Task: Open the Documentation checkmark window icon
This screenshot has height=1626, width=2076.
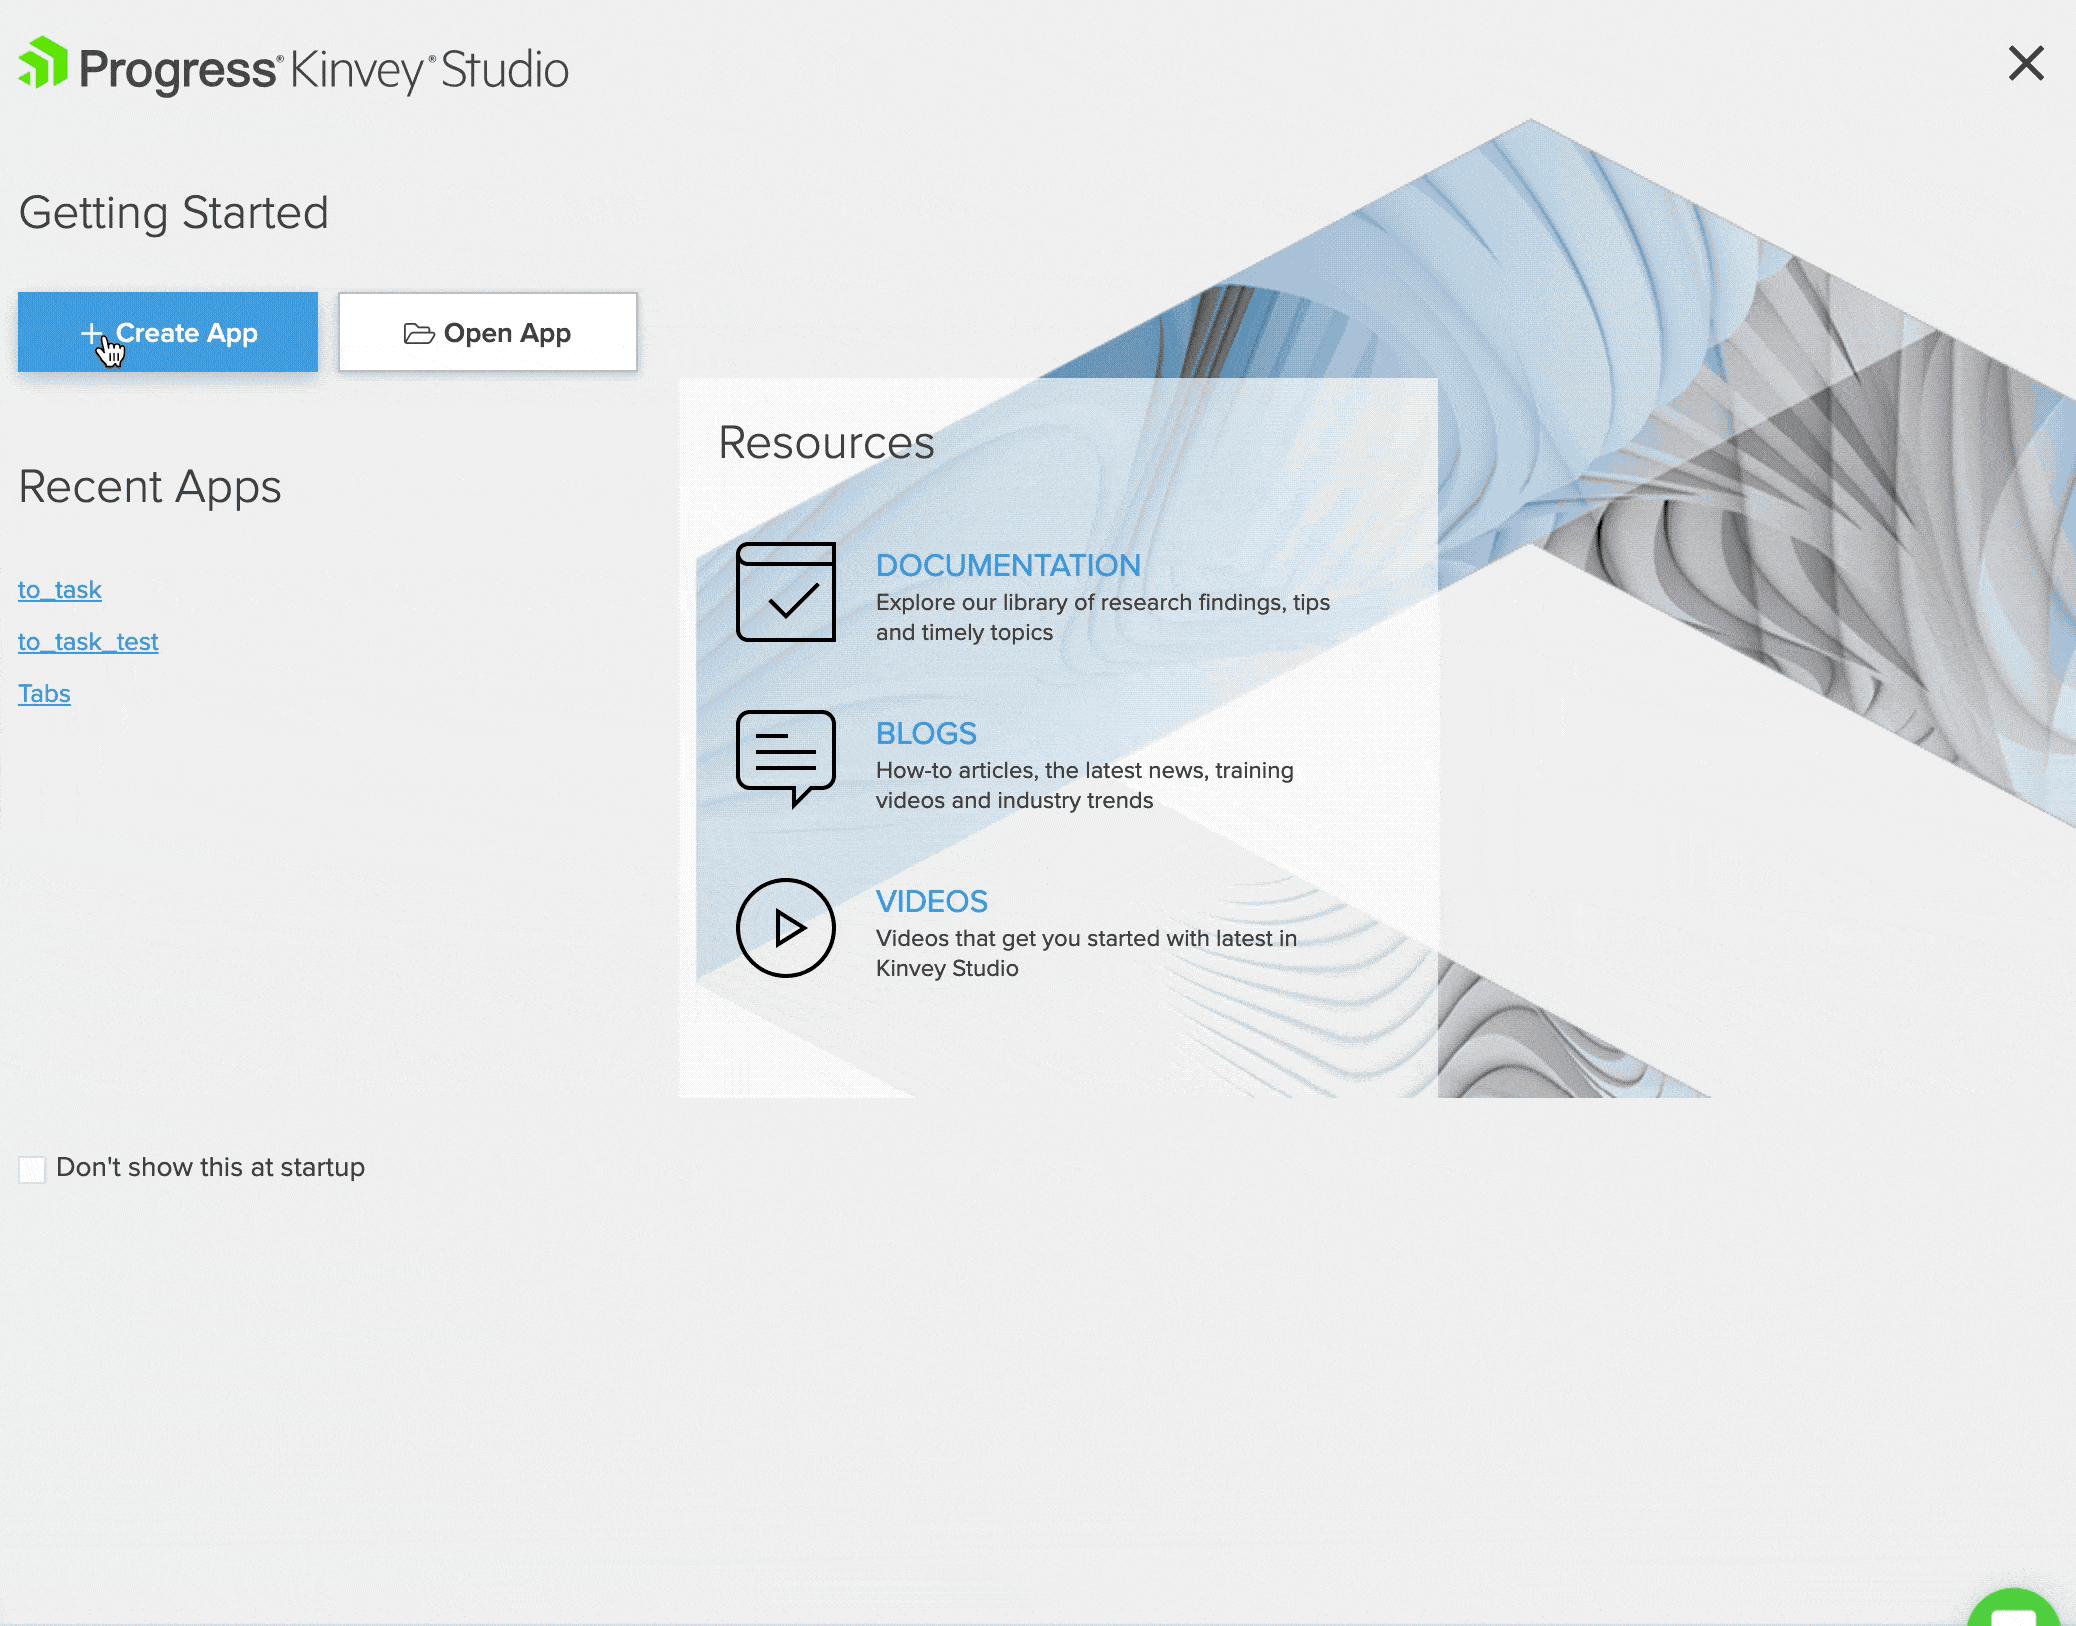Action: pos(785,592)
